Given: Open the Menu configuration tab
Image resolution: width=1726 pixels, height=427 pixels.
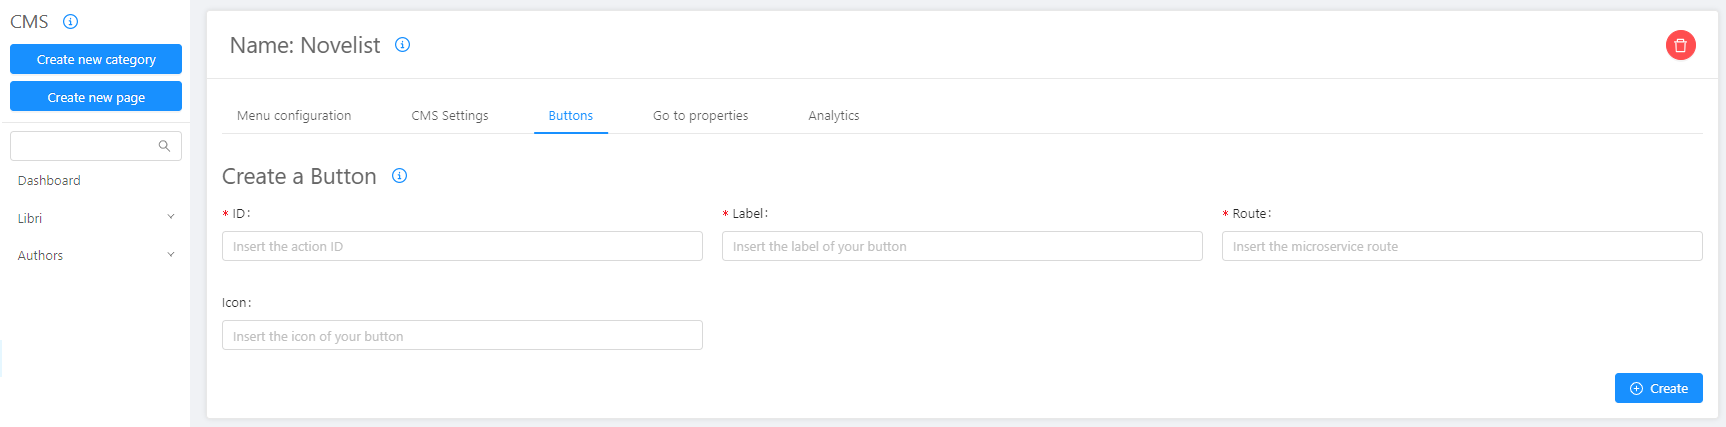Looking at the screenshot, I should pos(294,116).
